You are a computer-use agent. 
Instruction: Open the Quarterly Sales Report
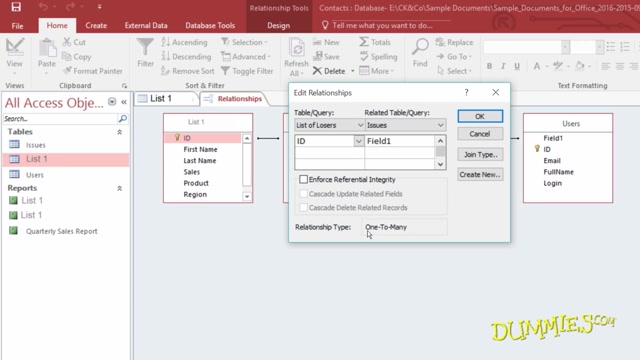coord(61,231)
